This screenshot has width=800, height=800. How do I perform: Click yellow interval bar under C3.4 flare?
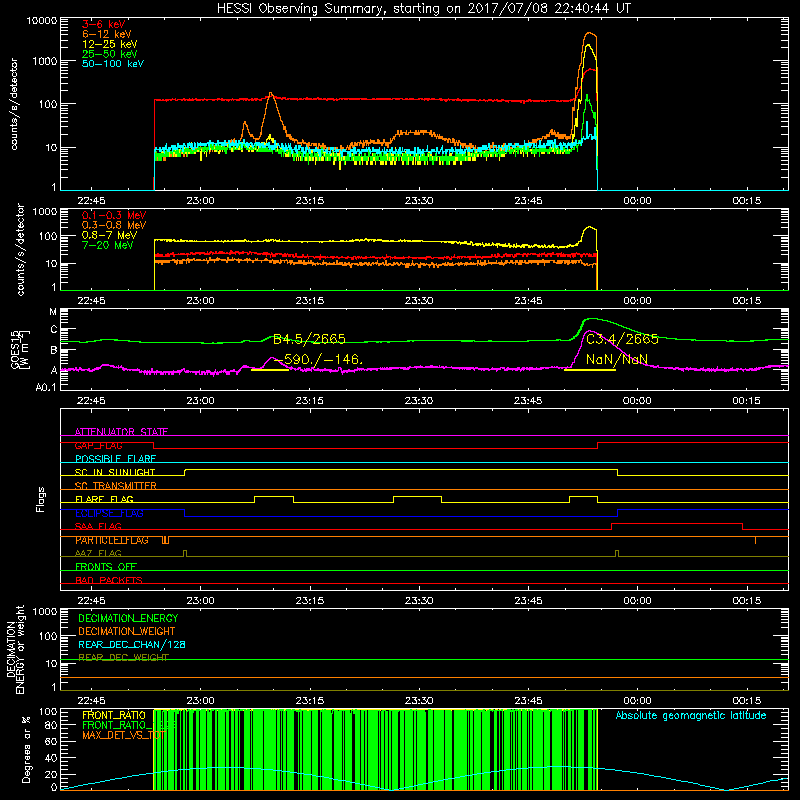pos(590,370)
